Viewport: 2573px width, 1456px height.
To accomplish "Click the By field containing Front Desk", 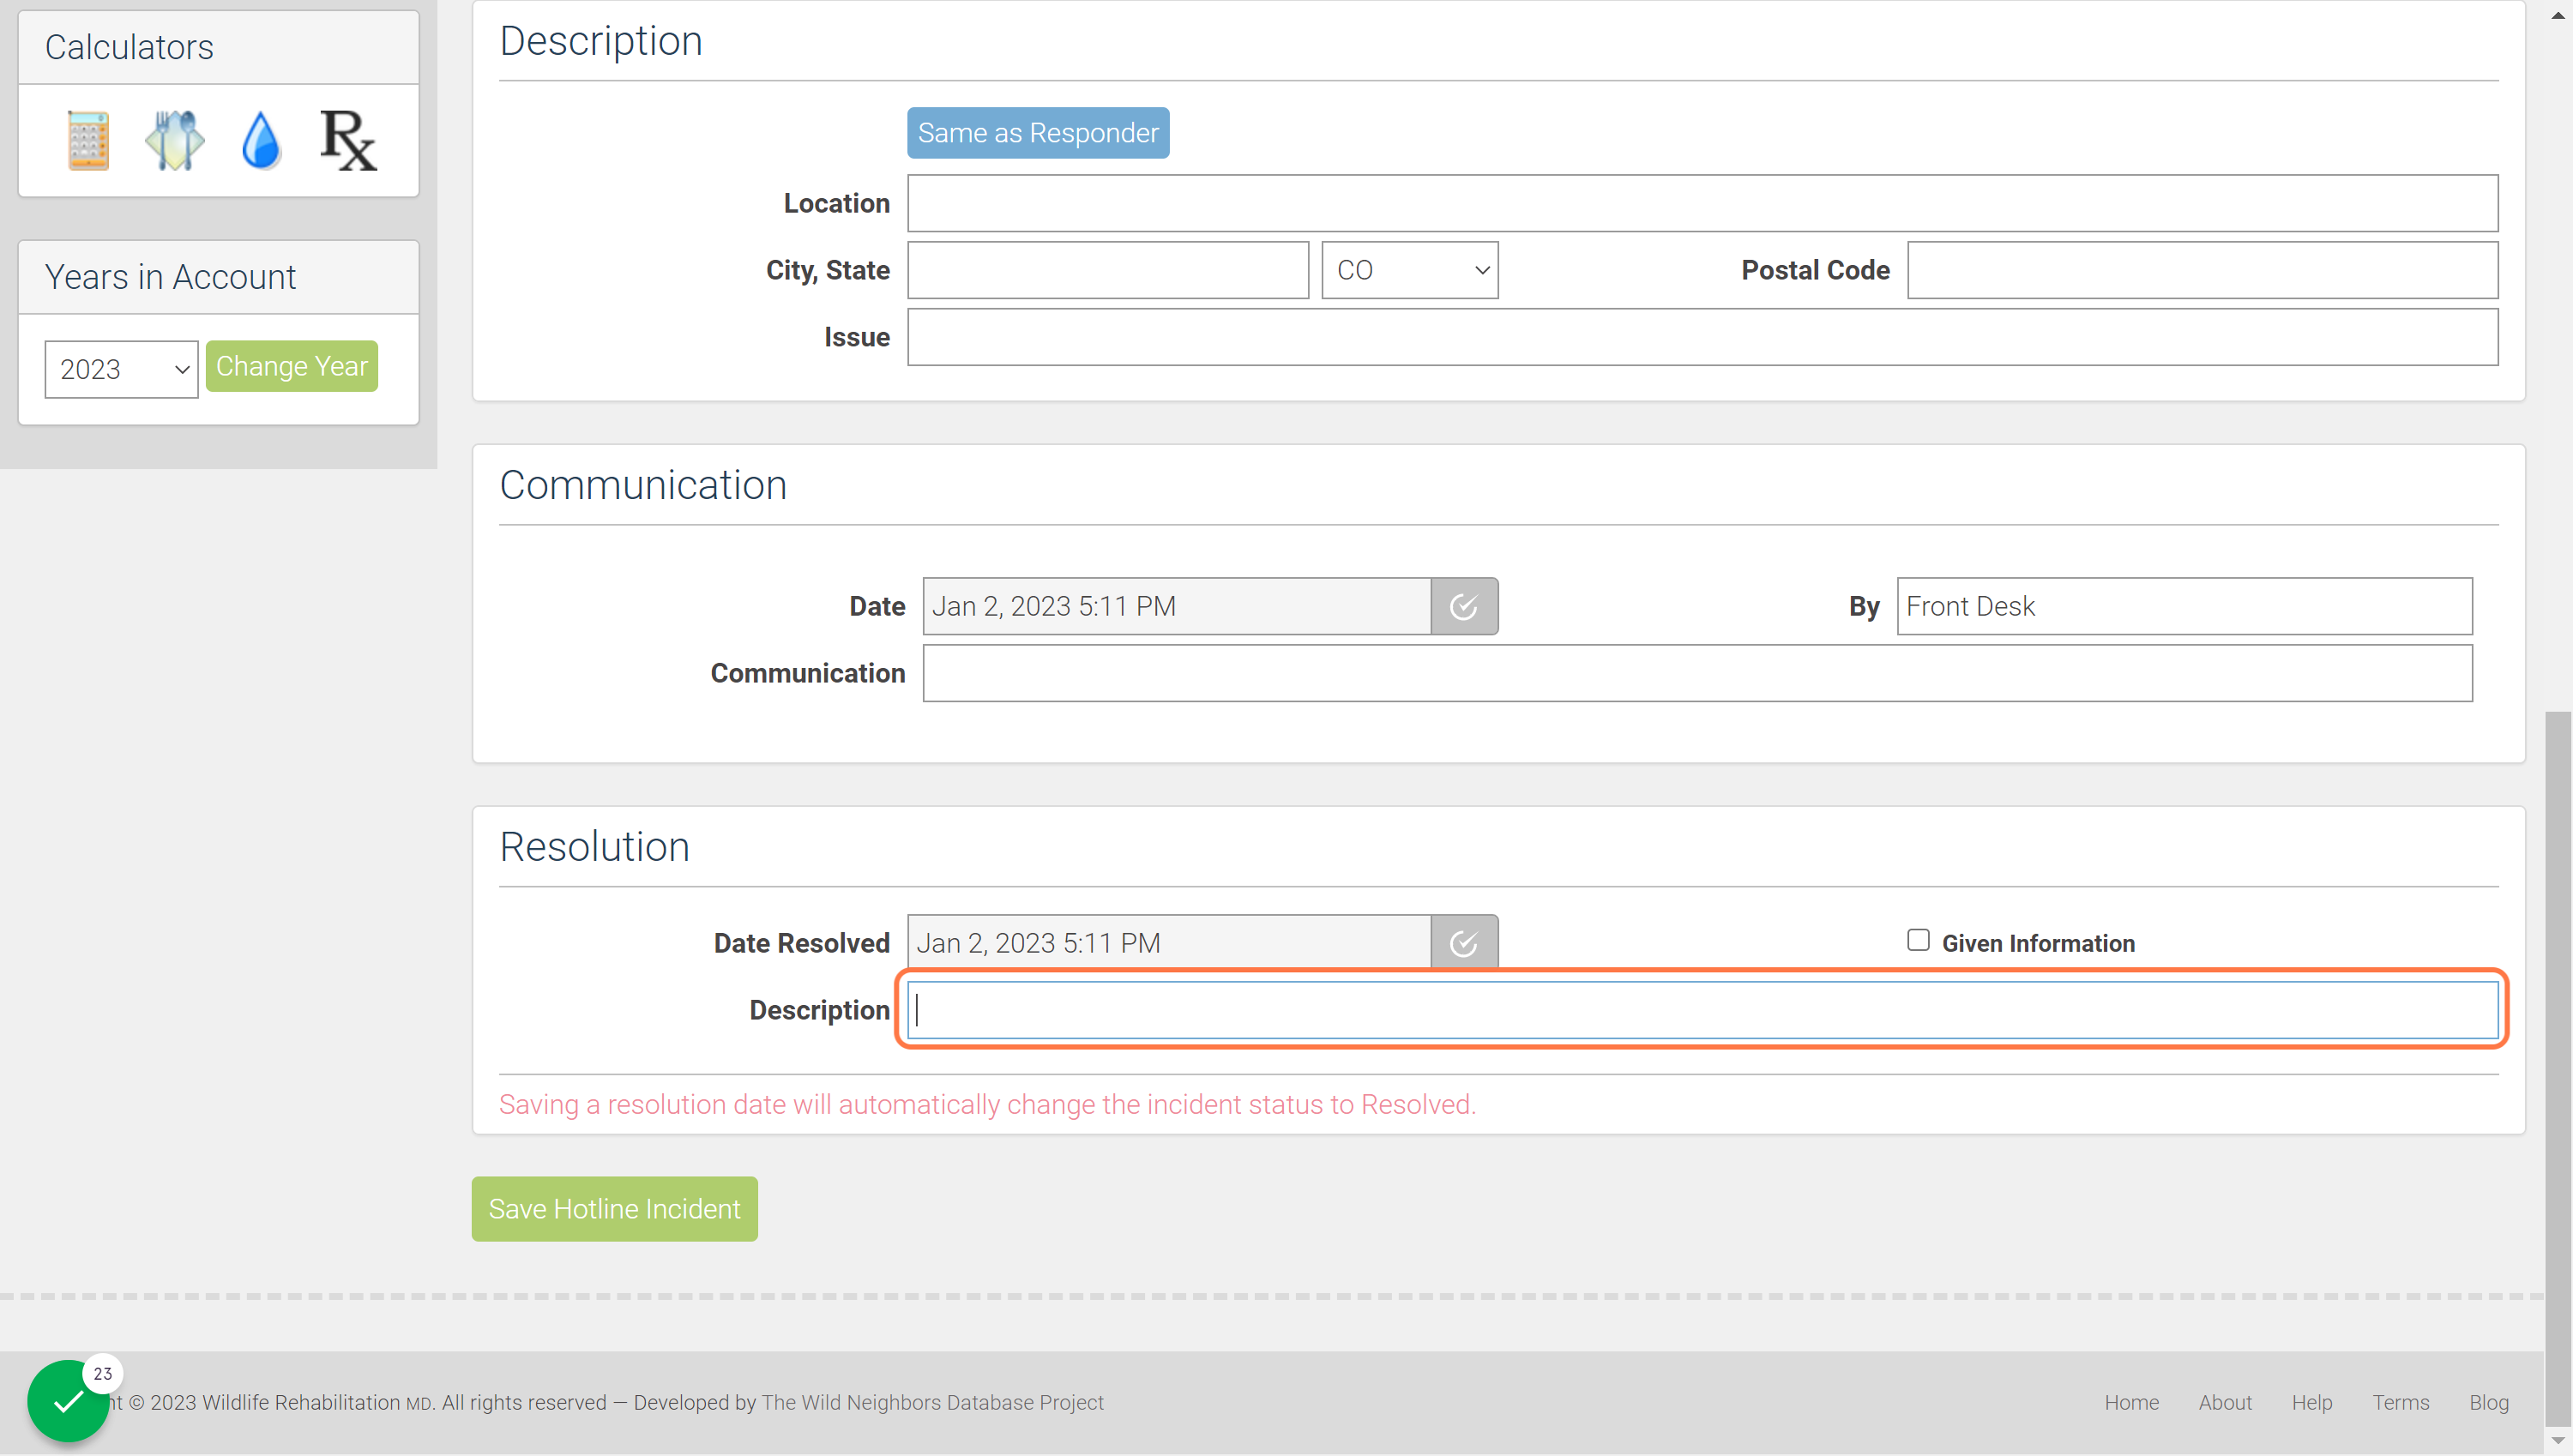I will click(x=2184, y=606).
